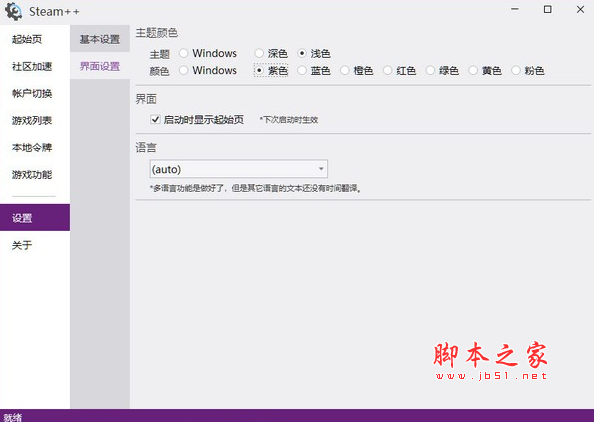594x422 pixels.
Task: Minimize the Steam++ window
Action: [x=514, y=9]
